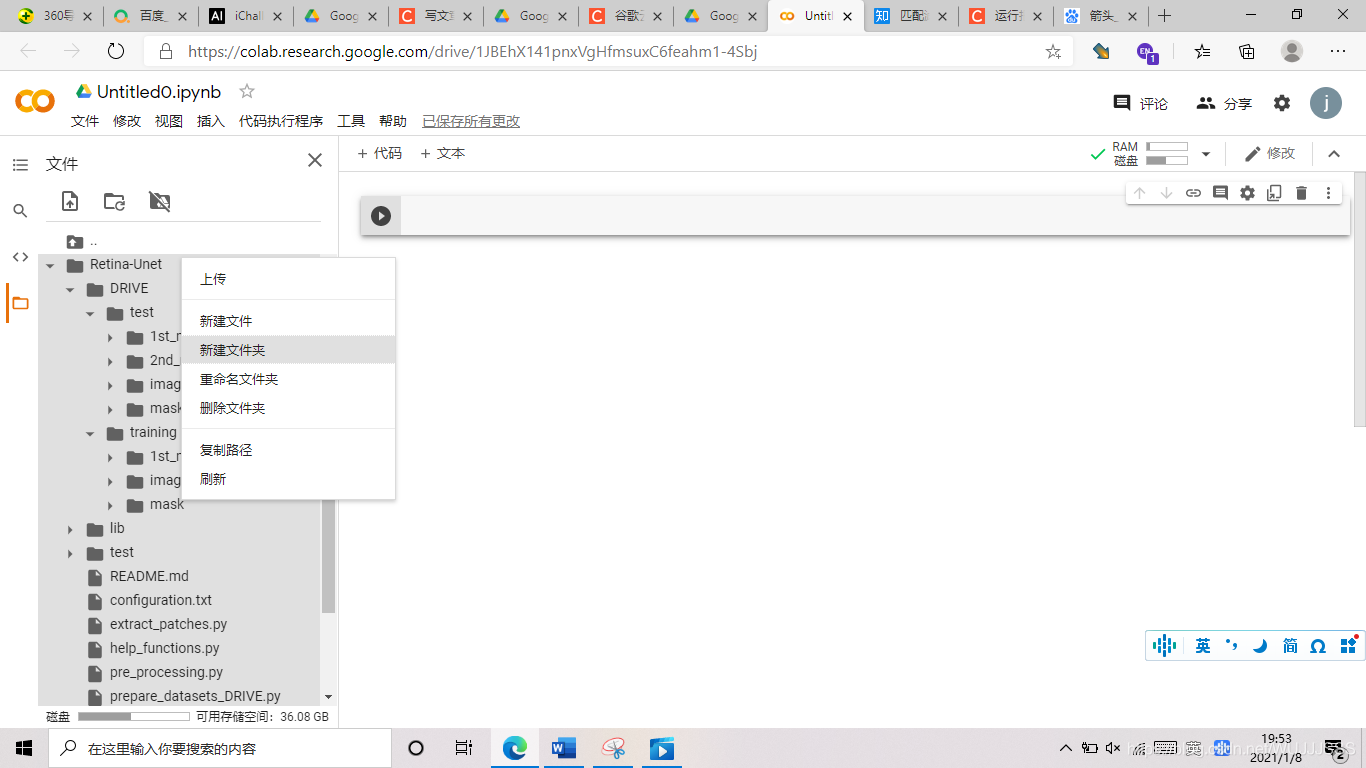
Task: Choose 重命名文件夹 from context menu
Action: pyautogui.click(x=288, y=379)
